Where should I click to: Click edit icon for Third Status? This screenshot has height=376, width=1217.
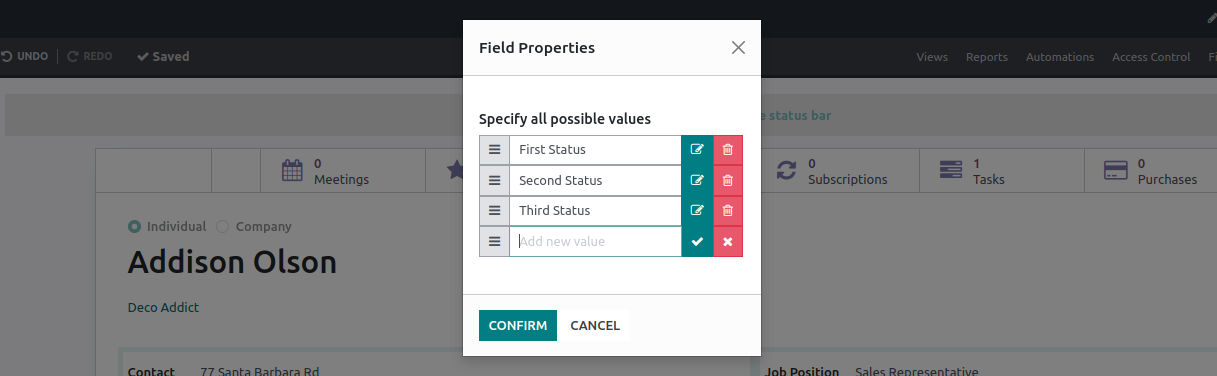[x=697, y=211]
